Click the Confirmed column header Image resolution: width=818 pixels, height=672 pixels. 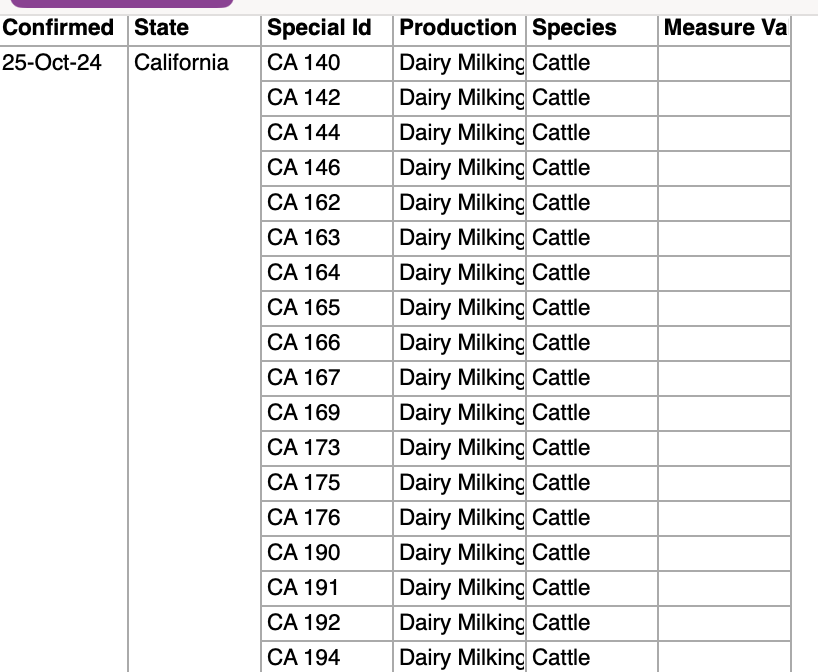(64, 28)
